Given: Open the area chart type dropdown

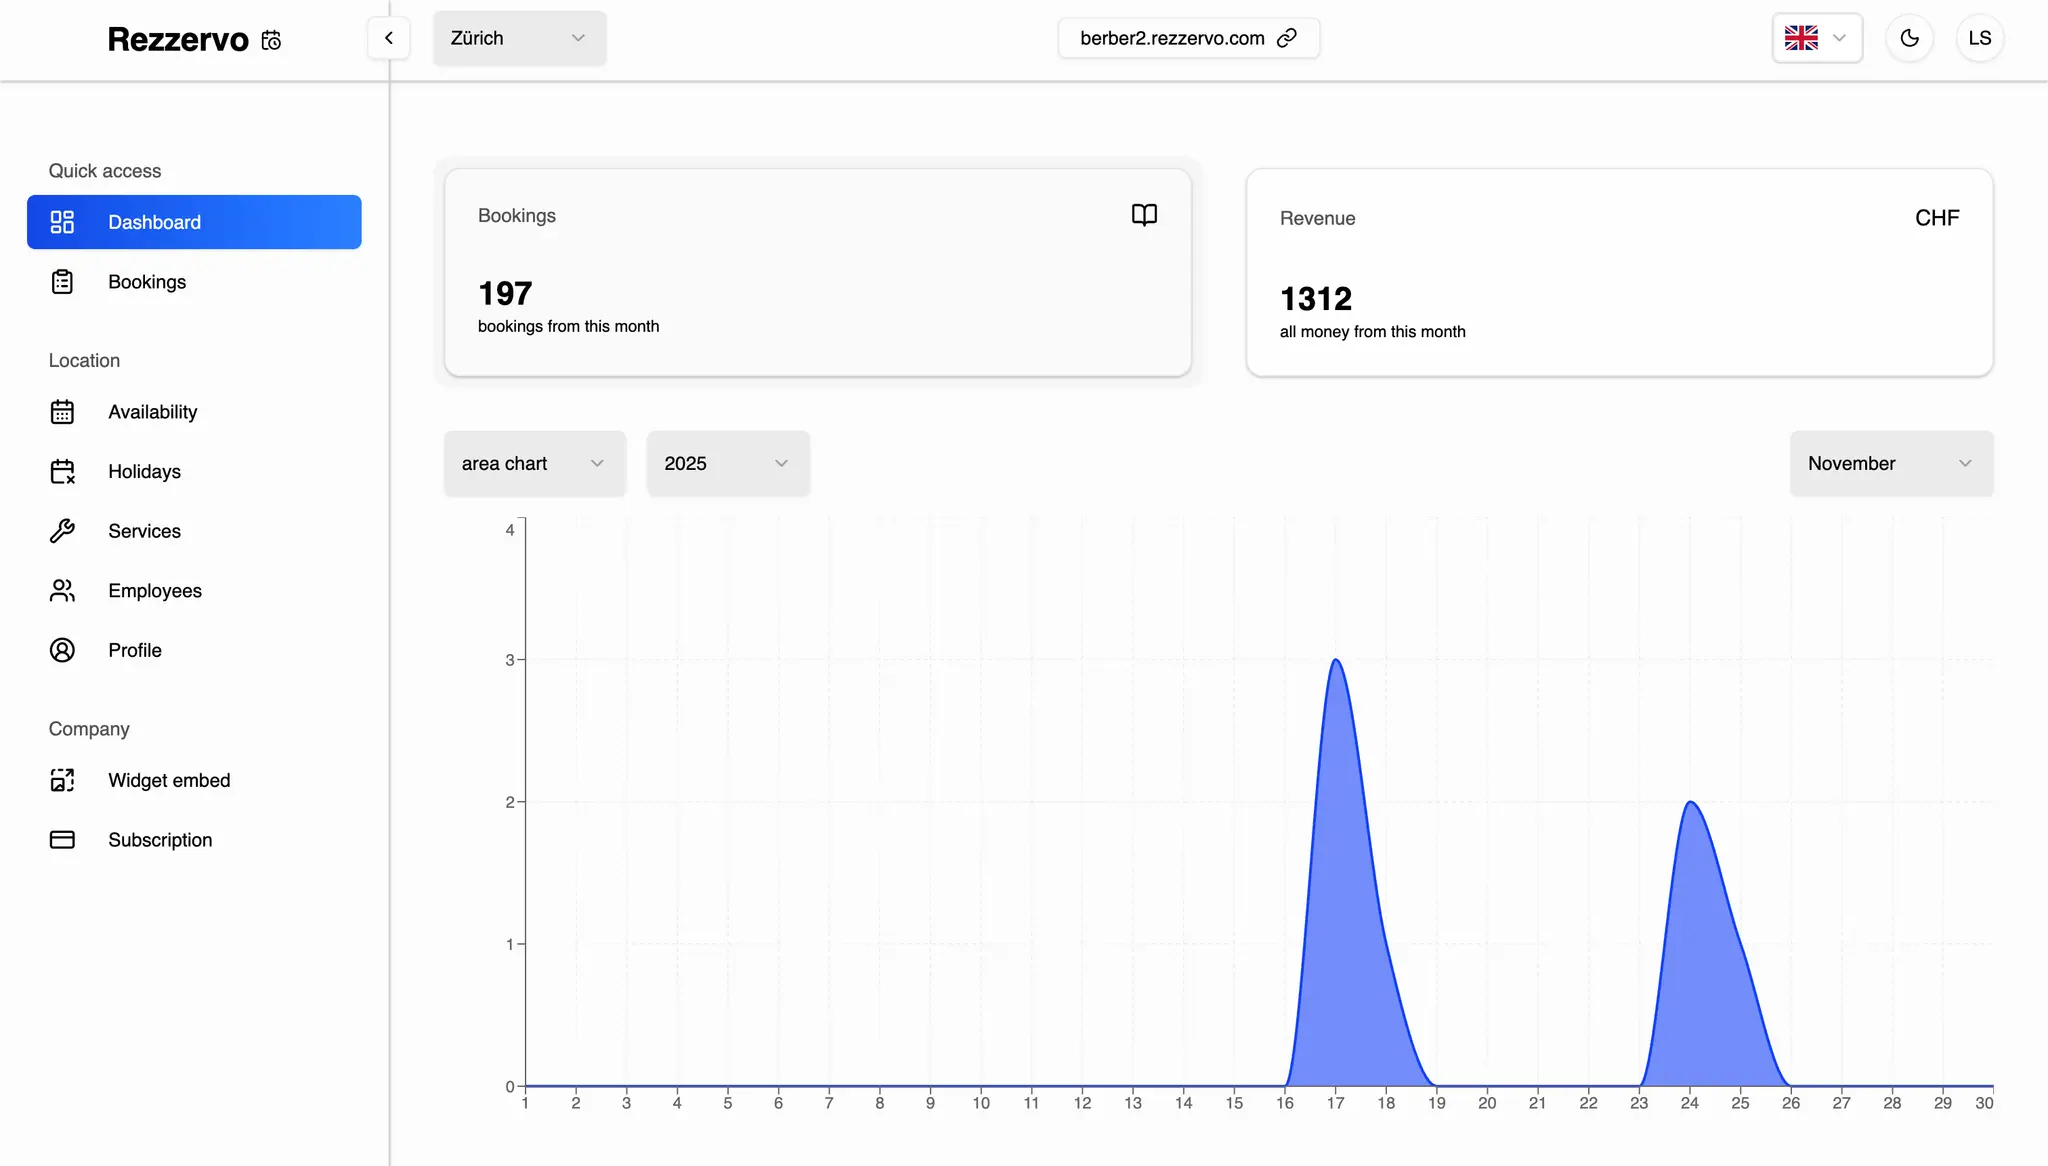Looking at the screenshot, I should pyautogui.click(x=534, y=463).
